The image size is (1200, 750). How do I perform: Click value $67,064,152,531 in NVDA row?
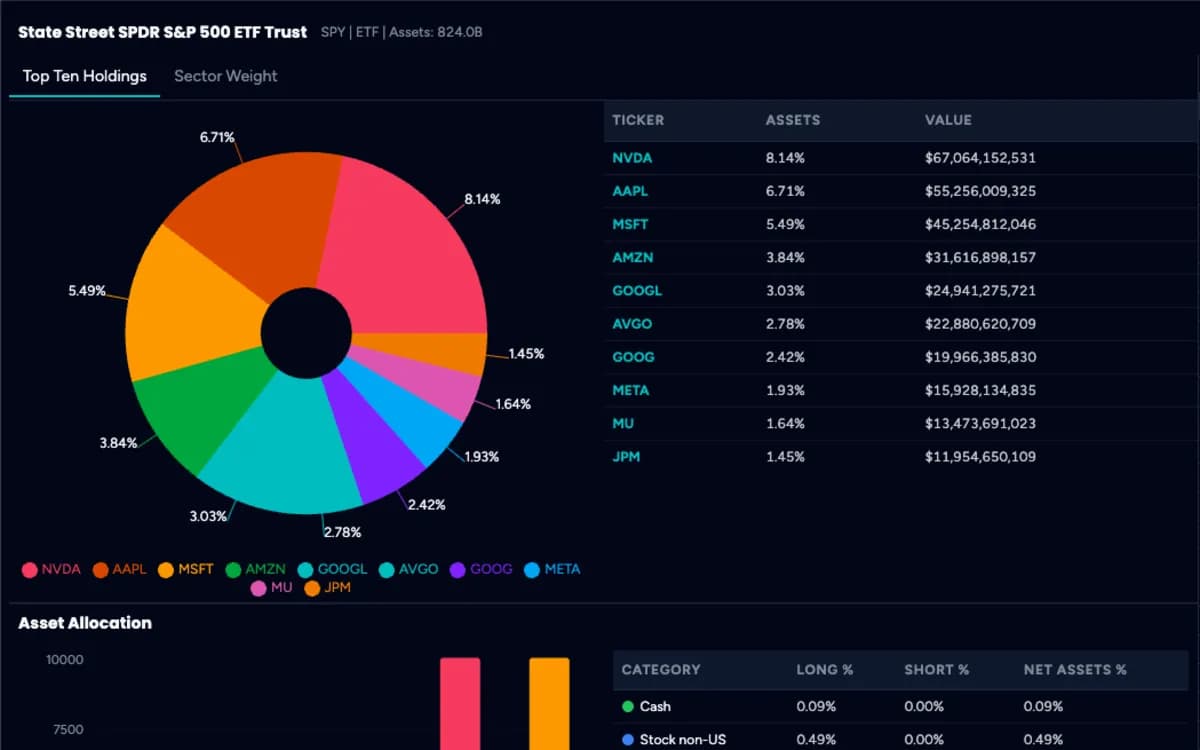(980, 158)
